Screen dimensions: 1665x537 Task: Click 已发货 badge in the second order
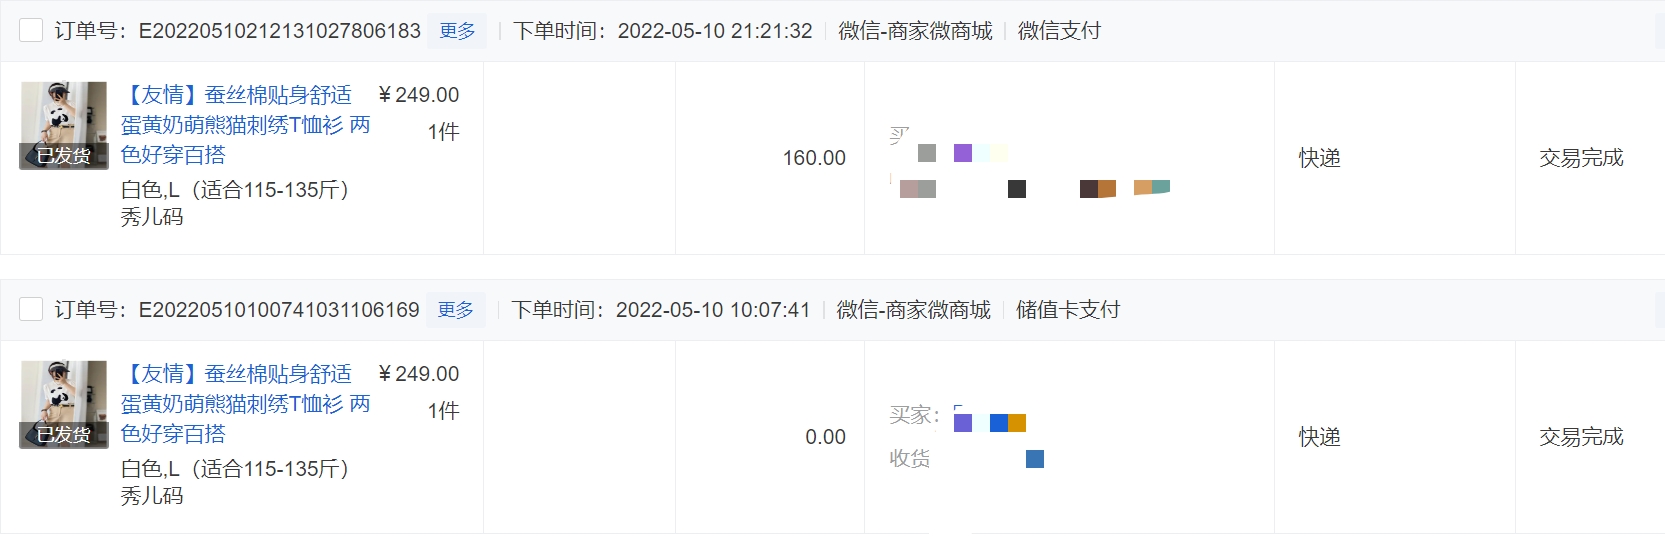click(x=63, y=435)
